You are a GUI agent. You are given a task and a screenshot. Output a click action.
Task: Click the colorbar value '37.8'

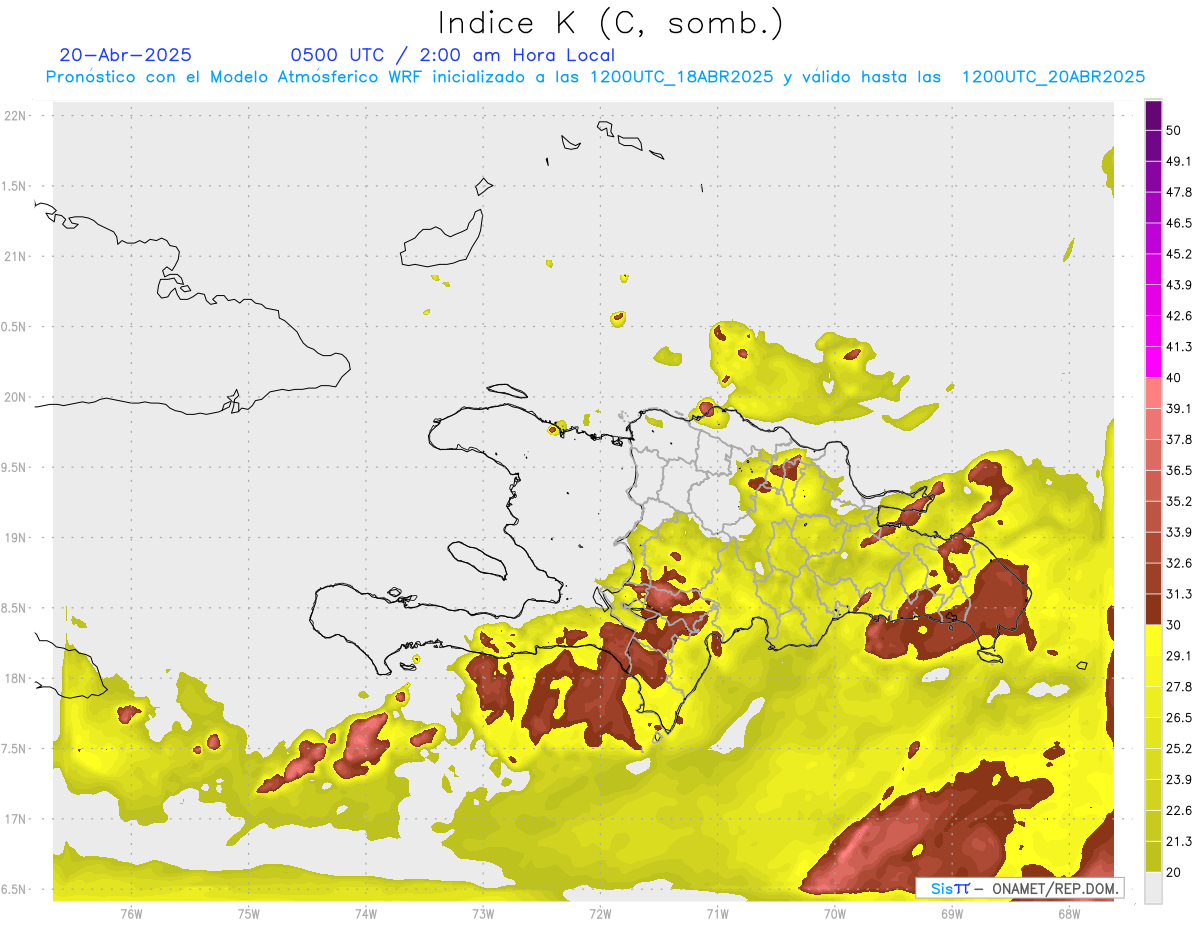[1179, 439]
